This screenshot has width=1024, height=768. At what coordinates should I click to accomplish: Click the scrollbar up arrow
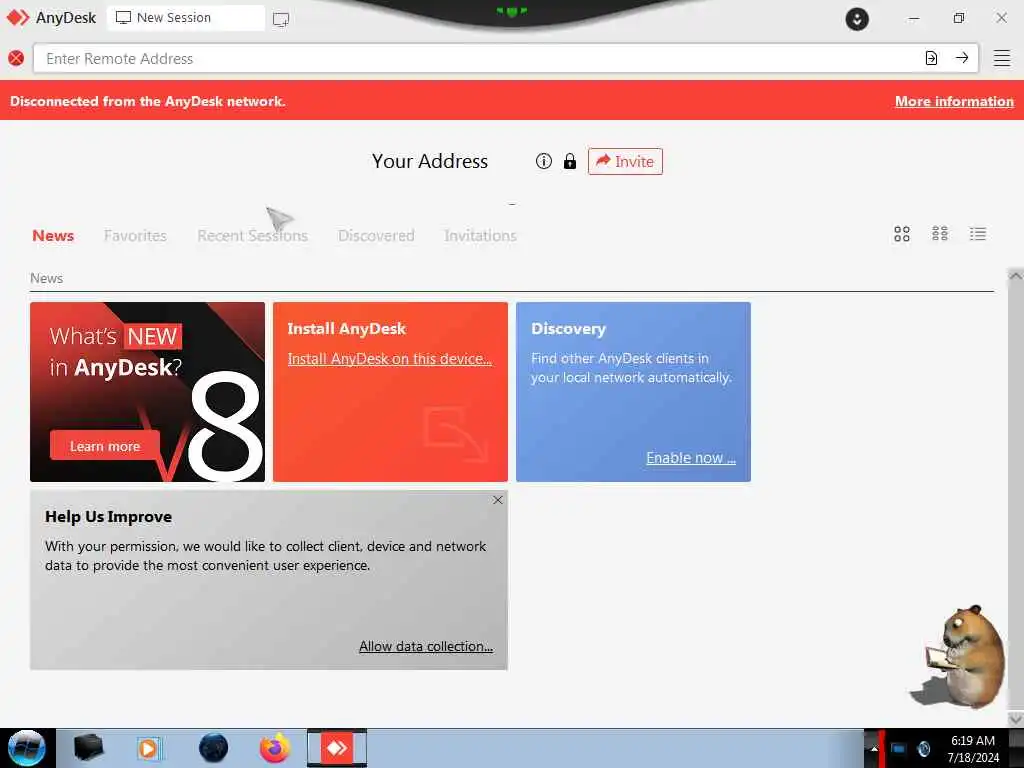pyautogui.click(x=1016, y=276)
